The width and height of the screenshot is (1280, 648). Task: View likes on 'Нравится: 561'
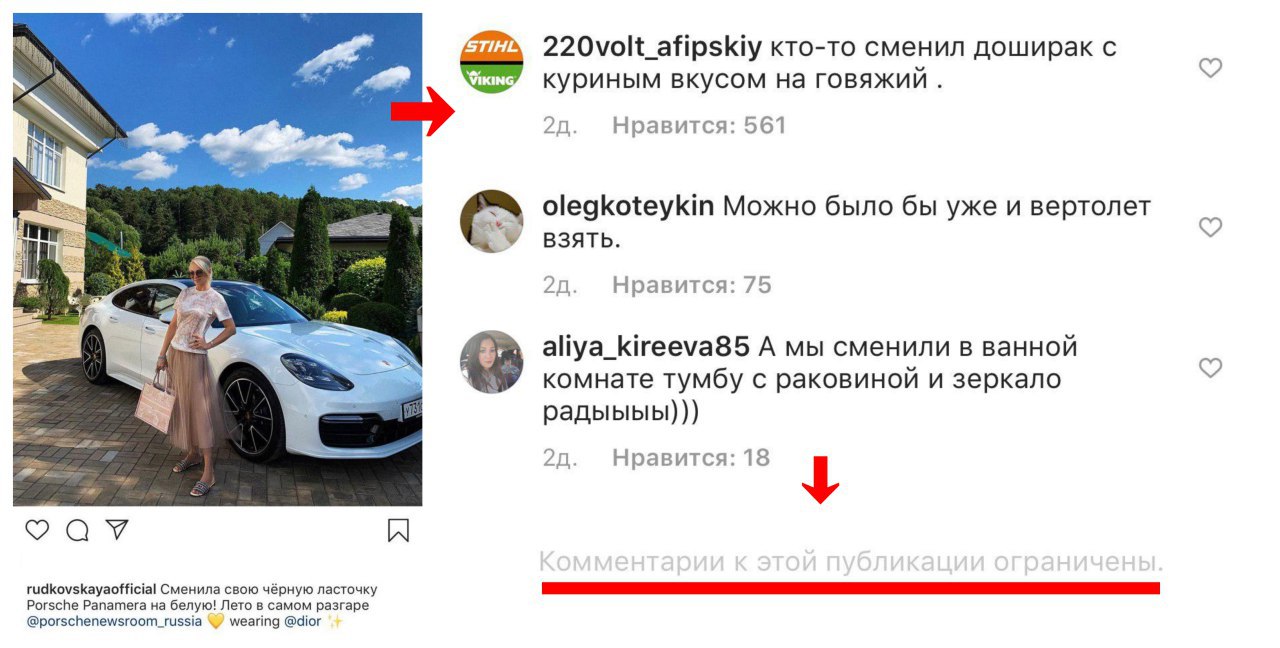[699, 125]
